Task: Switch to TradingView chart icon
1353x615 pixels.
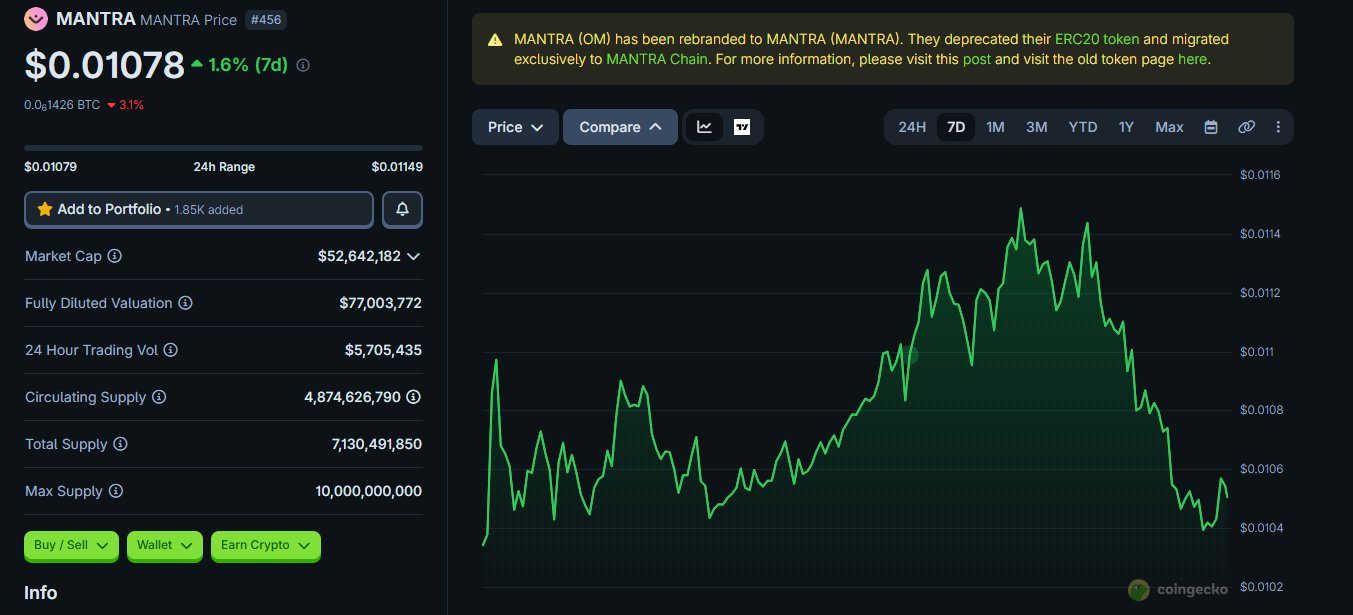Action: tap(742, 127)
